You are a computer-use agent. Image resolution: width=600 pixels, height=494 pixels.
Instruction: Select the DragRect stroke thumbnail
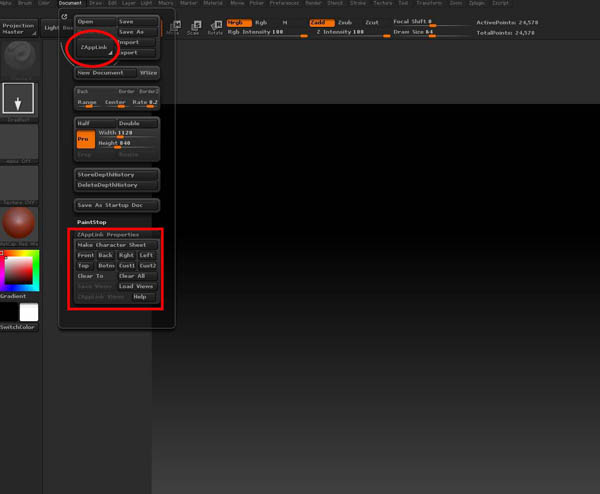pyautogui.click(x=18, y=99)
